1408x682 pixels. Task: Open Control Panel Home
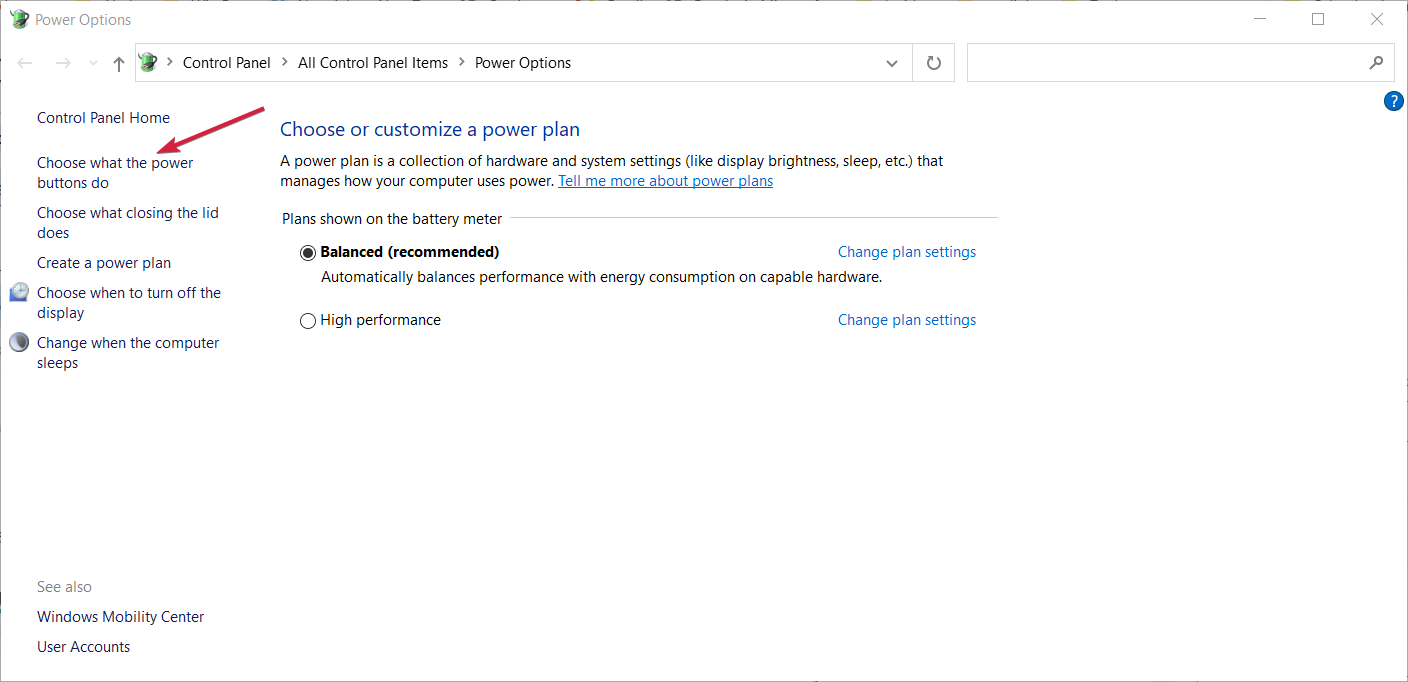pos(103,118)
